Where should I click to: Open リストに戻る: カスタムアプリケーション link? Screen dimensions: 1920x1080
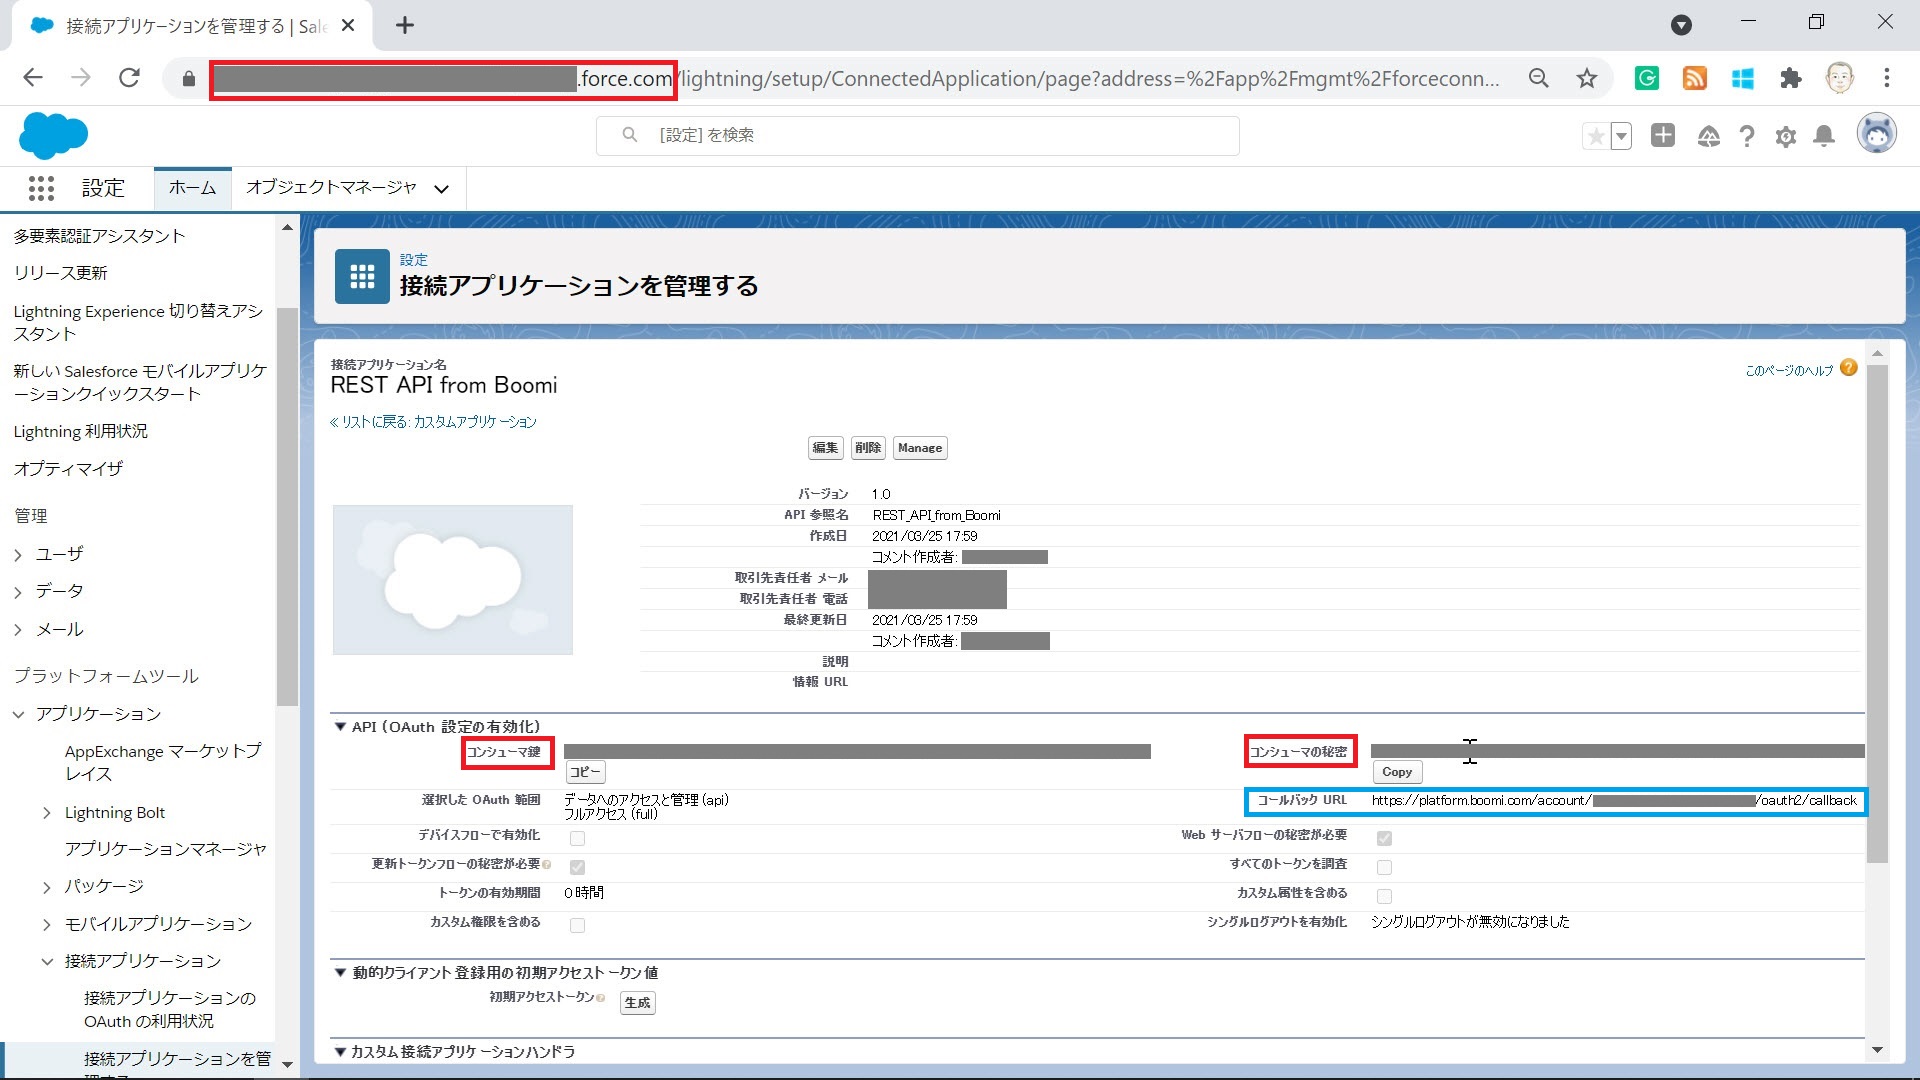[434, 422]
